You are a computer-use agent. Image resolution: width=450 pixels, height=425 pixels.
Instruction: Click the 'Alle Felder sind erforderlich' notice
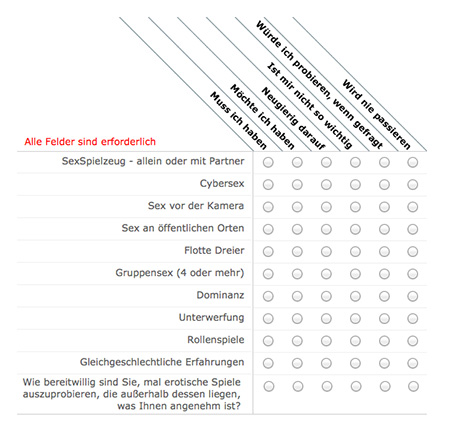pos(90,142)
